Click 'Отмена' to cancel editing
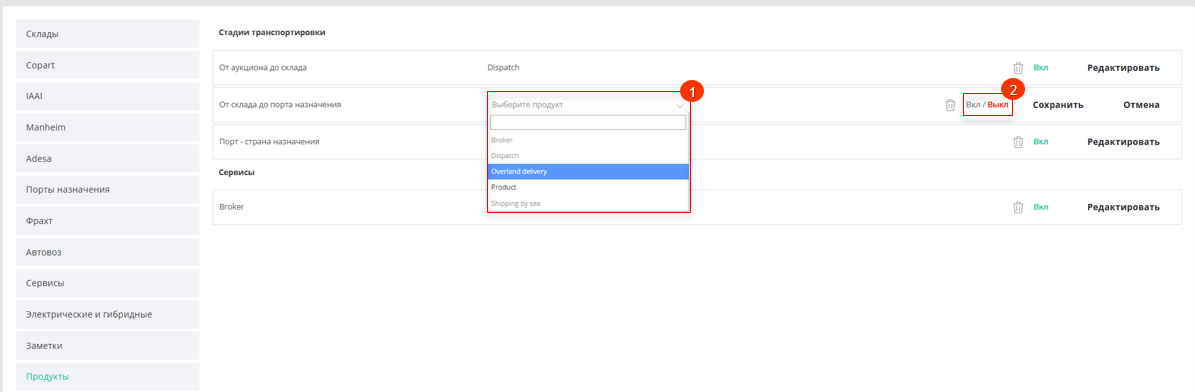Image resolution: width=1195 pixels, height=392 pixels. tap(1141, 105)
